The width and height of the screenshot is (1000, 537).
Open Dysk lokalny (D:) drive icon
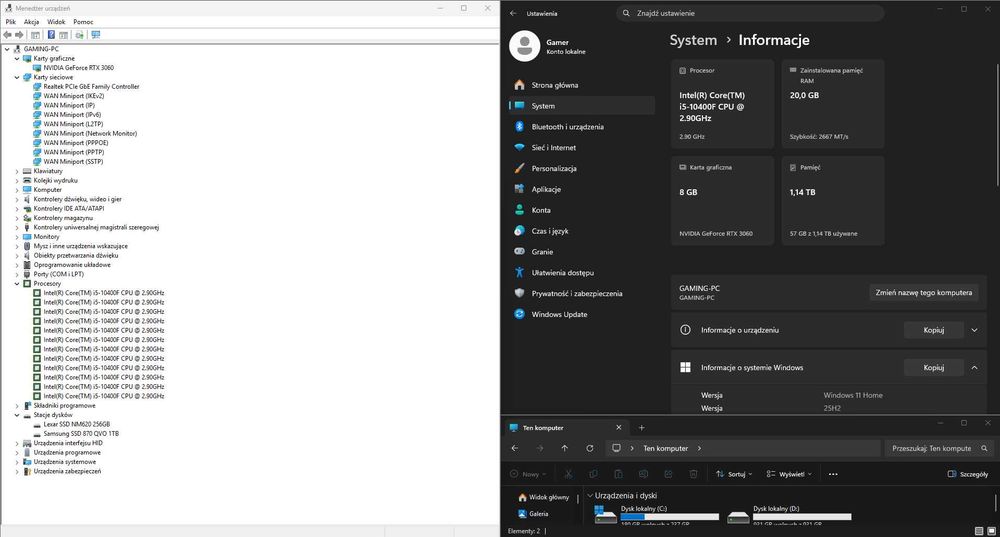click(x=738, y=517)
